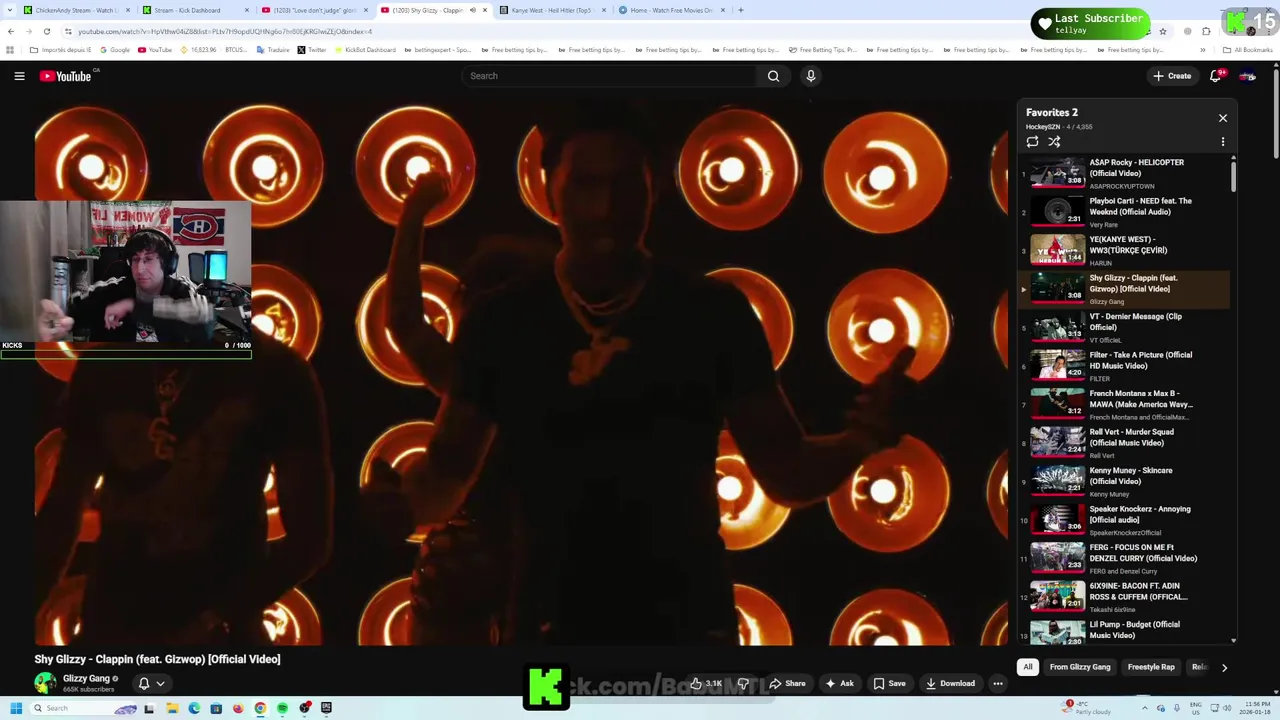Go to YouTube home via logo
The width and height of the screenshot is (1280, 720).
[x=66, y=76]
